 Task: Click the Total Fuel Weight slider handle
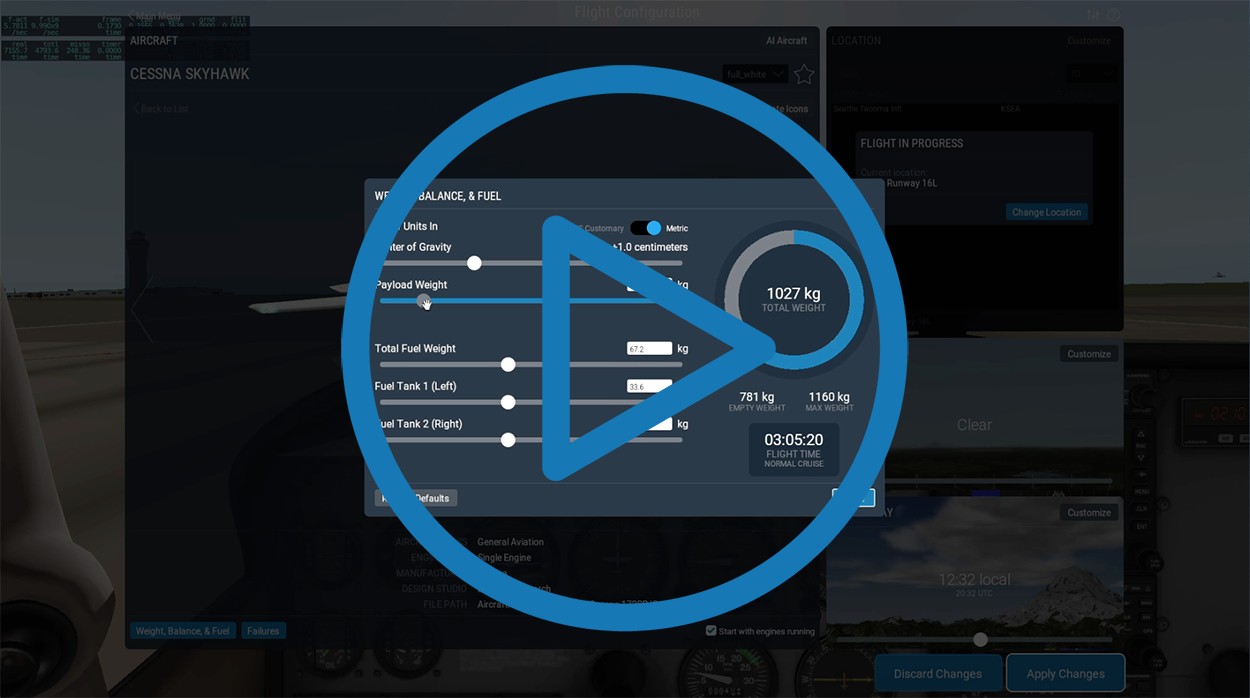[508, 365]
